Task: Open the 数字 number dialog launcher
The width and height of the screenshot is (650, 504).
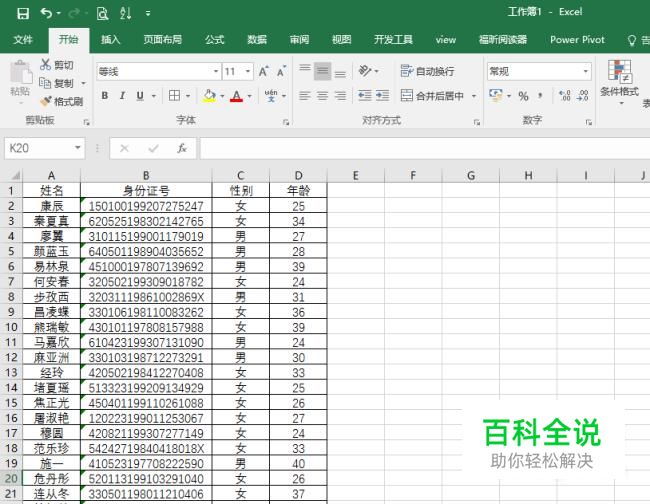Action: [x=589, y=122]
